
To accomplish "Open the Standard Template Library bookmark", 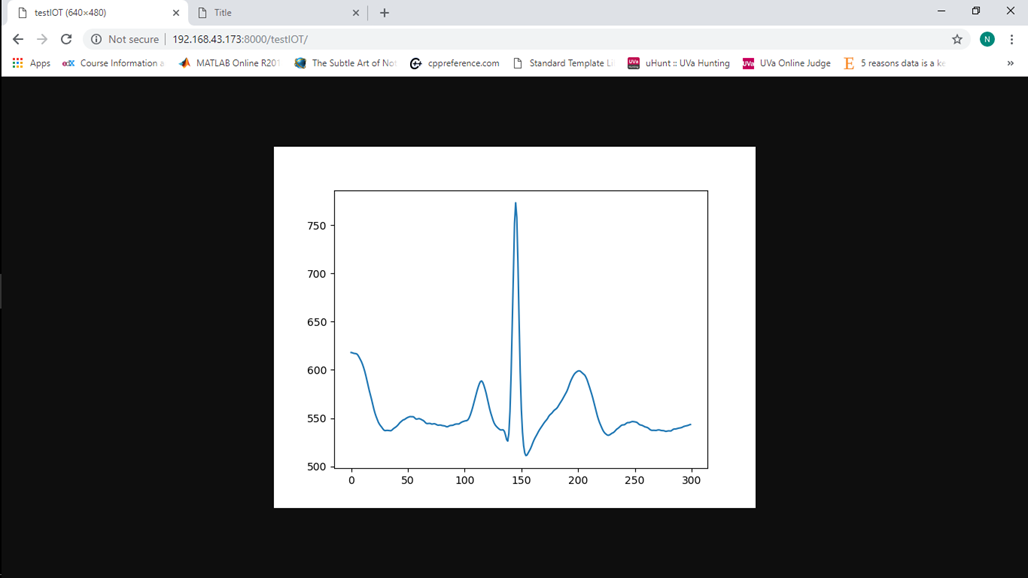I will click(x=563, y=63).
